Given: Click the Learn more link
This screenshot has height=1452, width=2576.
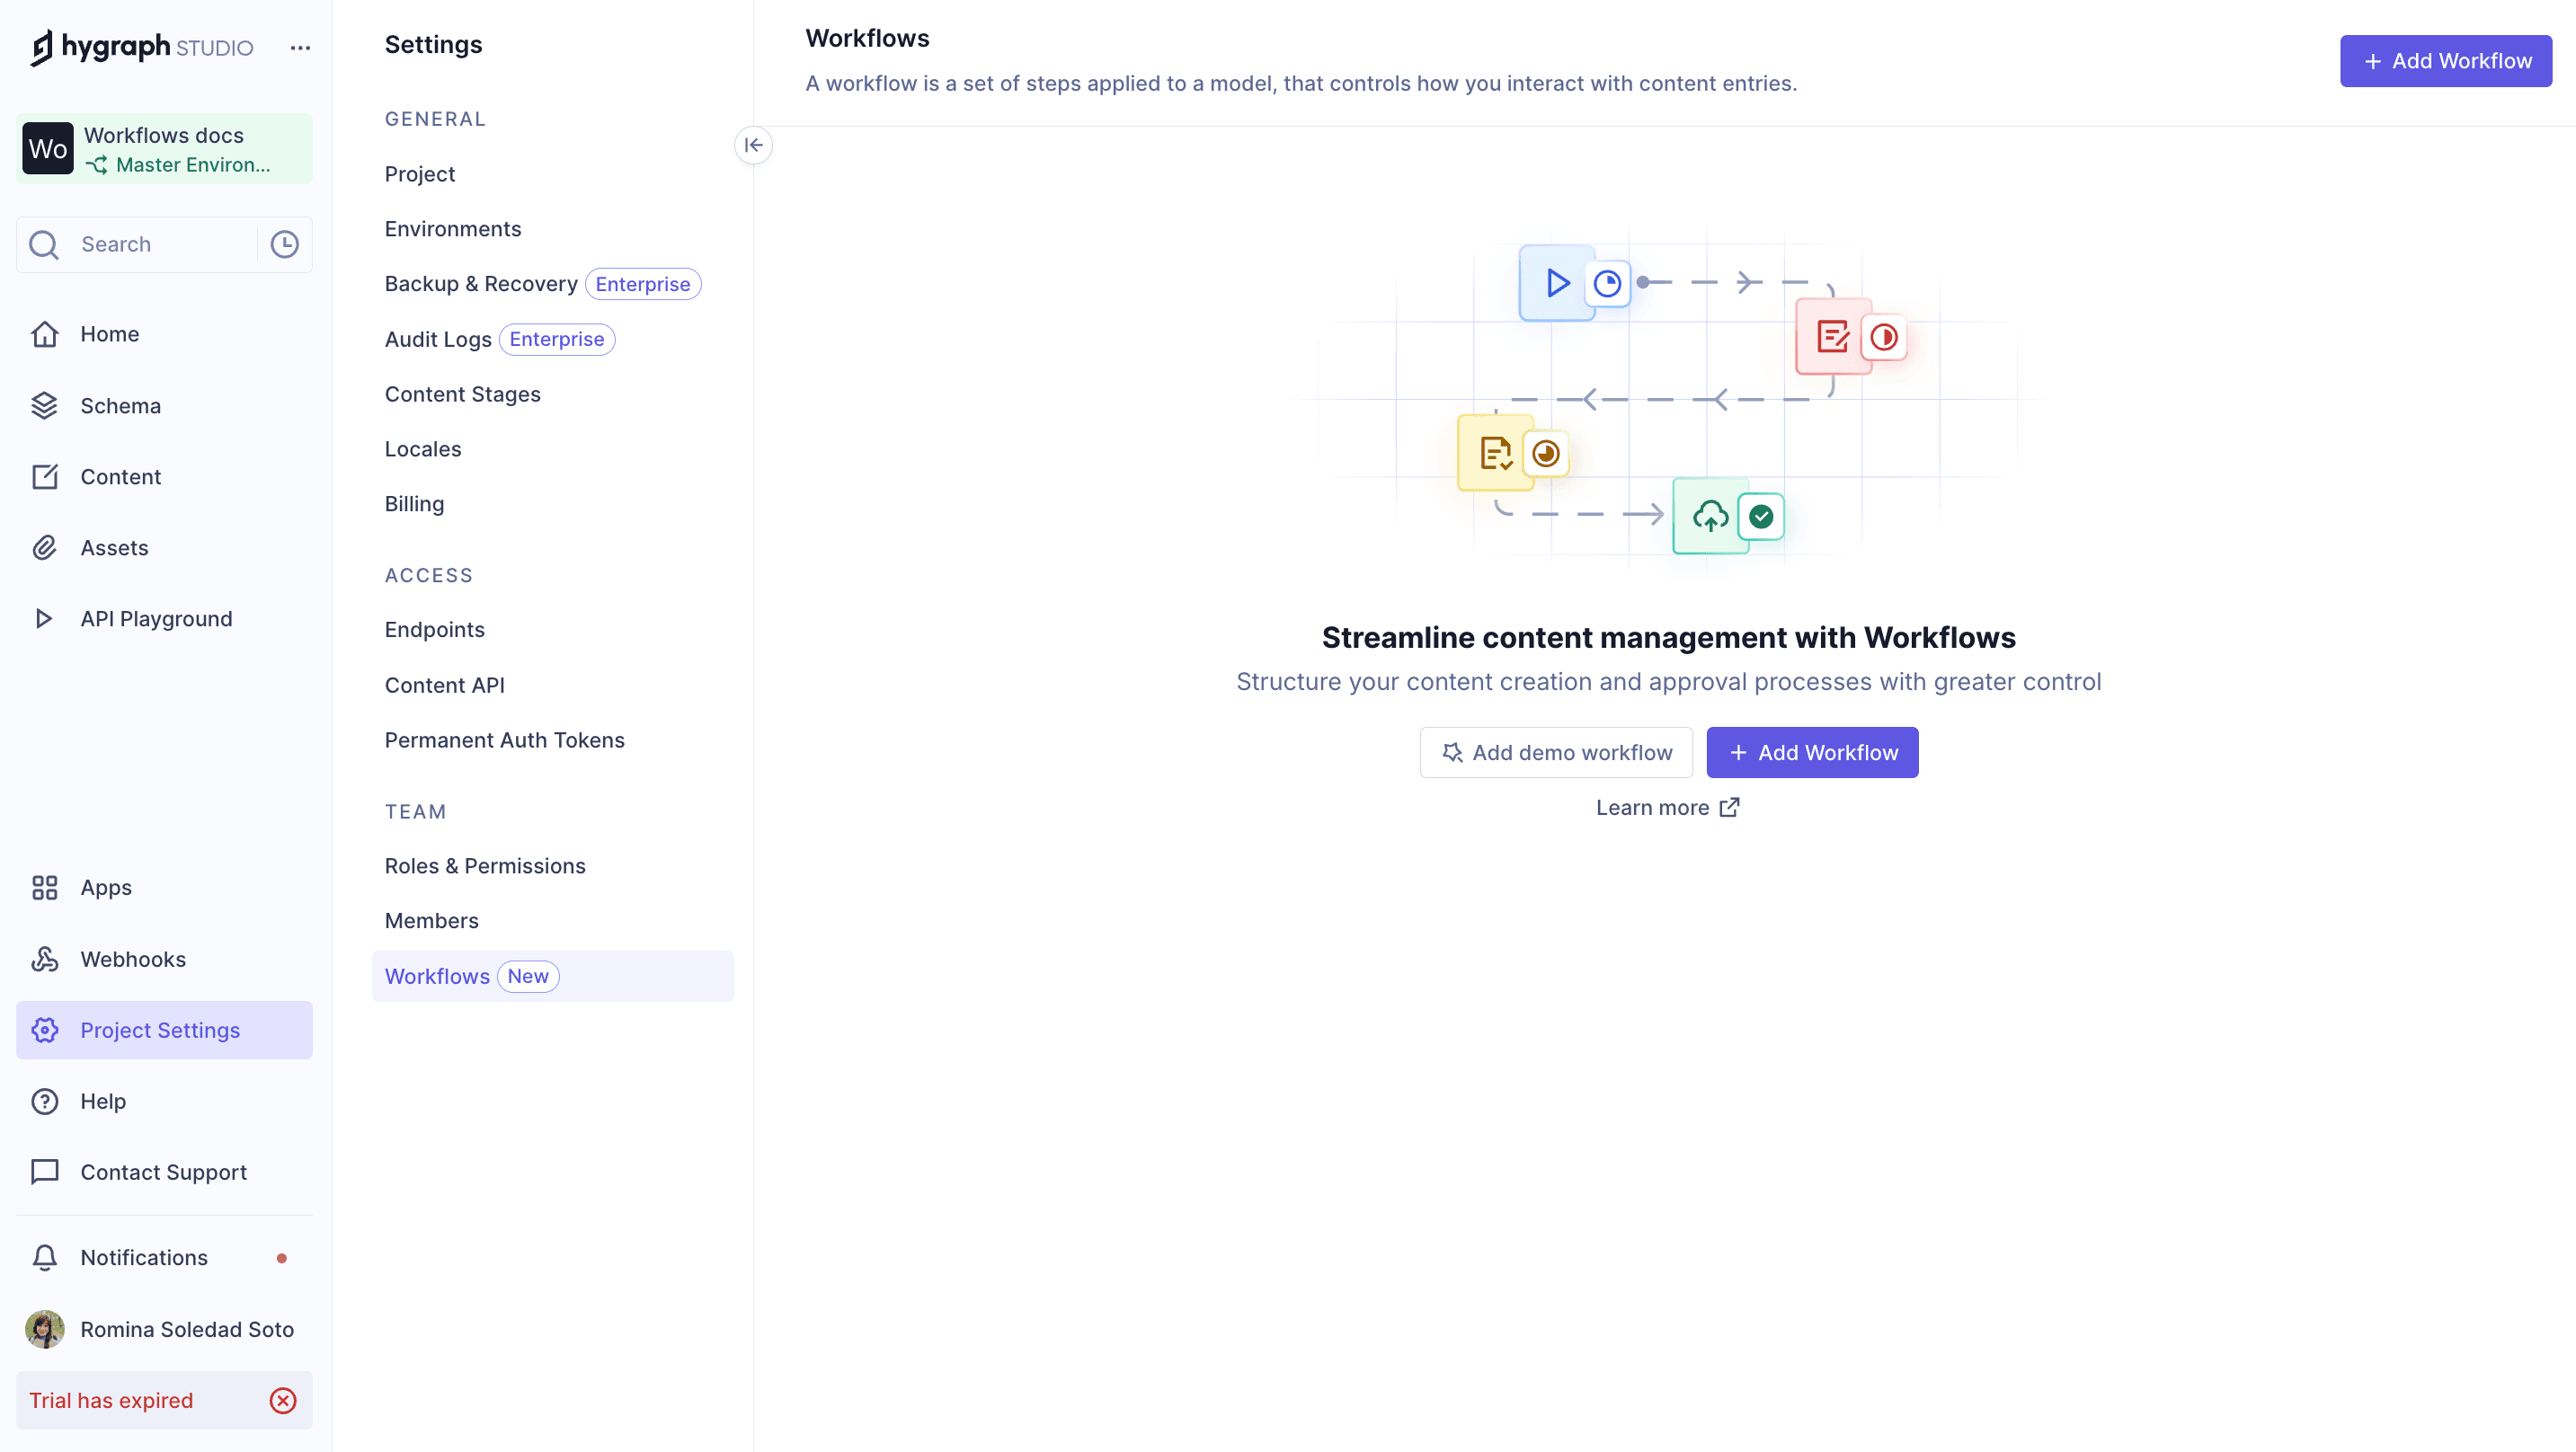Looking at the screenshot, I should 1667,807.
